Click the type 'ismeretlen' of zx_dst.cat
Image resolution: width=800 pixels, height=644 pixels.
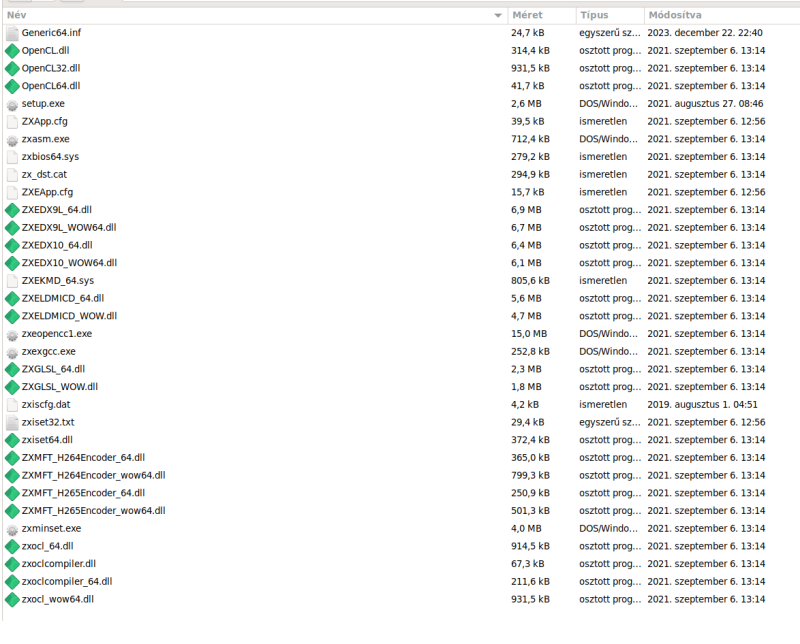tap(603, 175)
